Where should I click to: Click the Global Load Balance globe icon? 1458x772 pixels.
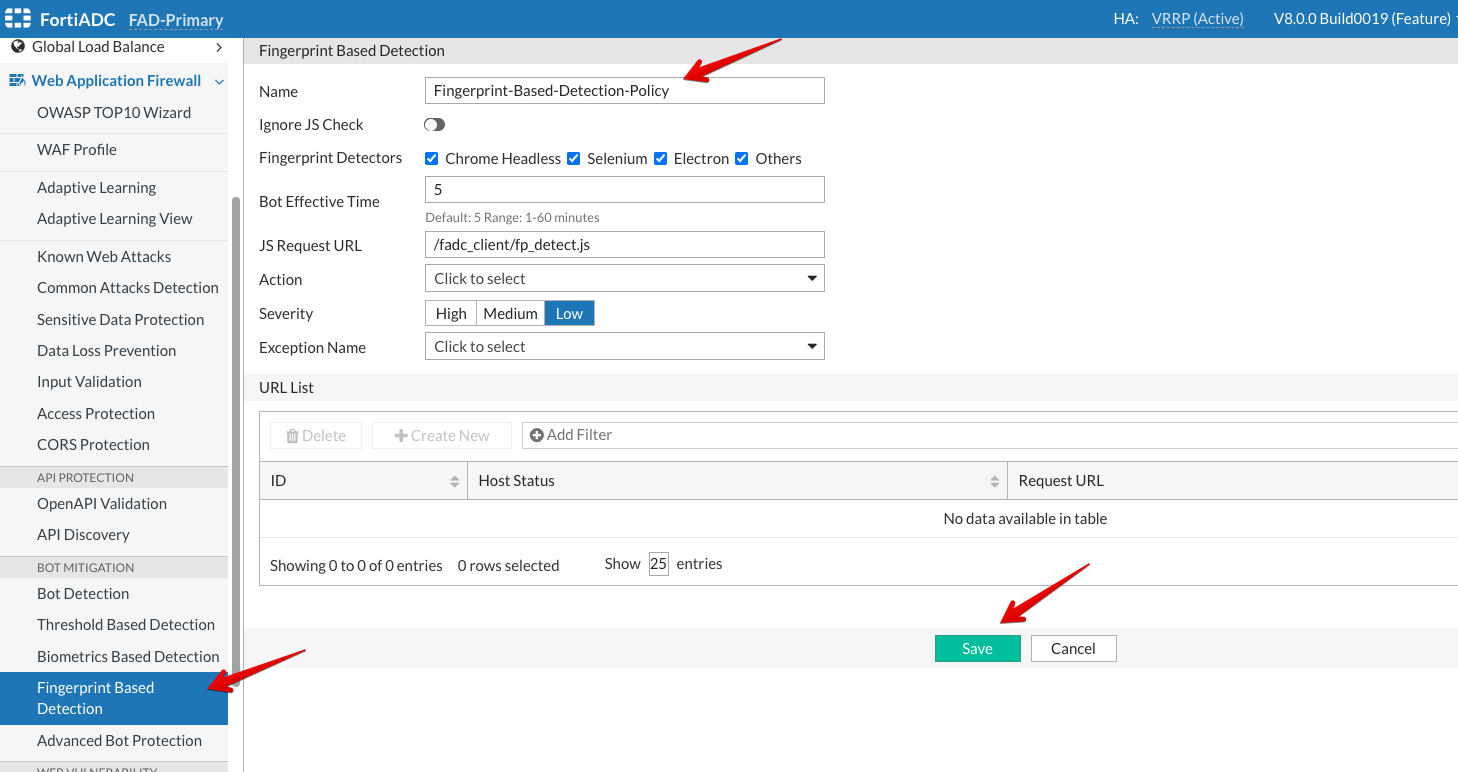click(17, 47)
